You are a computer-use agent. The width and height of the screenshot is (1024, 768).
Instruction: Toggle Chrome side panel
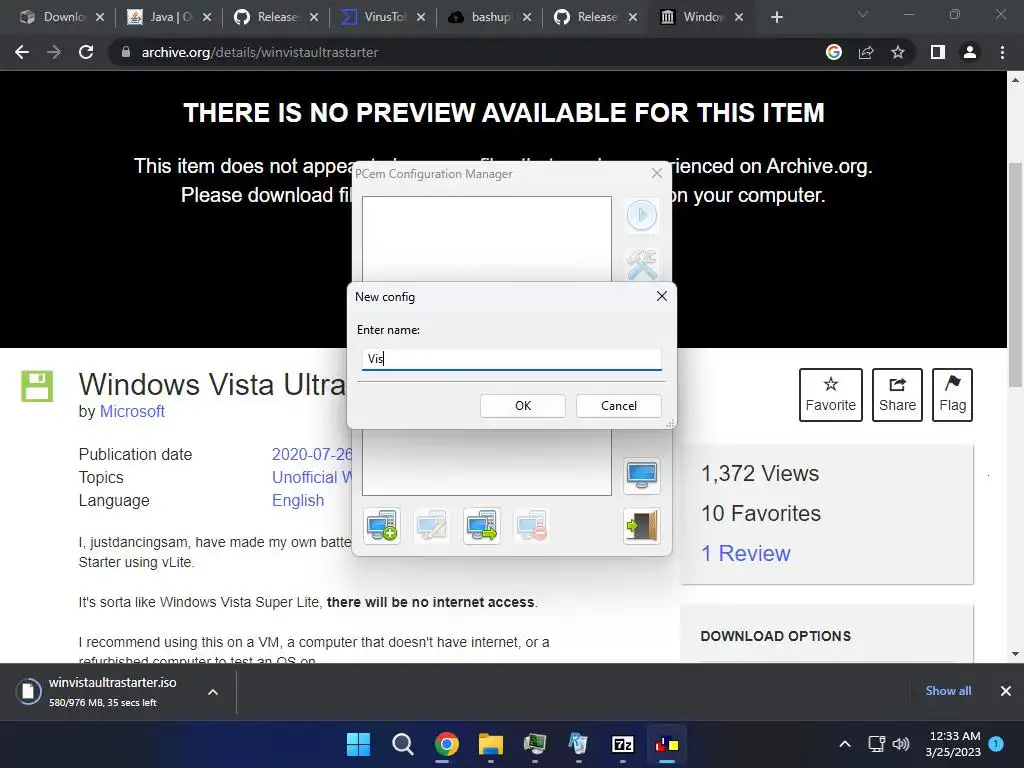[938, 52]
